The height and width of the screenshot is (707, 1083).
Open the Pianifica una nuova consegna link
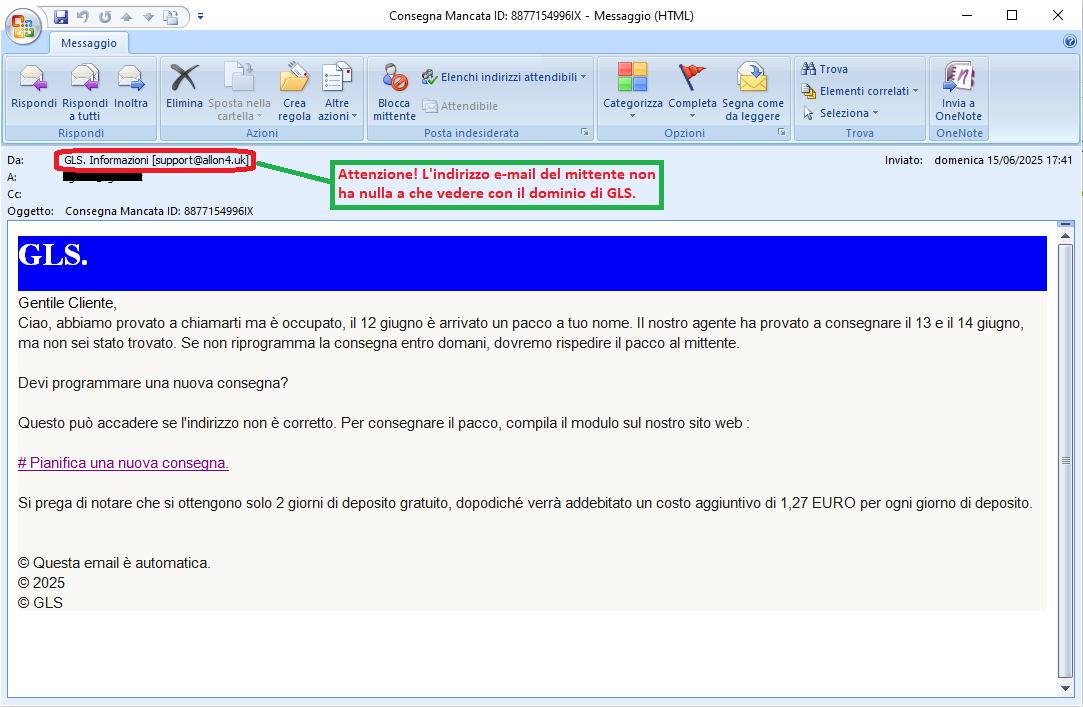coord(123,463)
